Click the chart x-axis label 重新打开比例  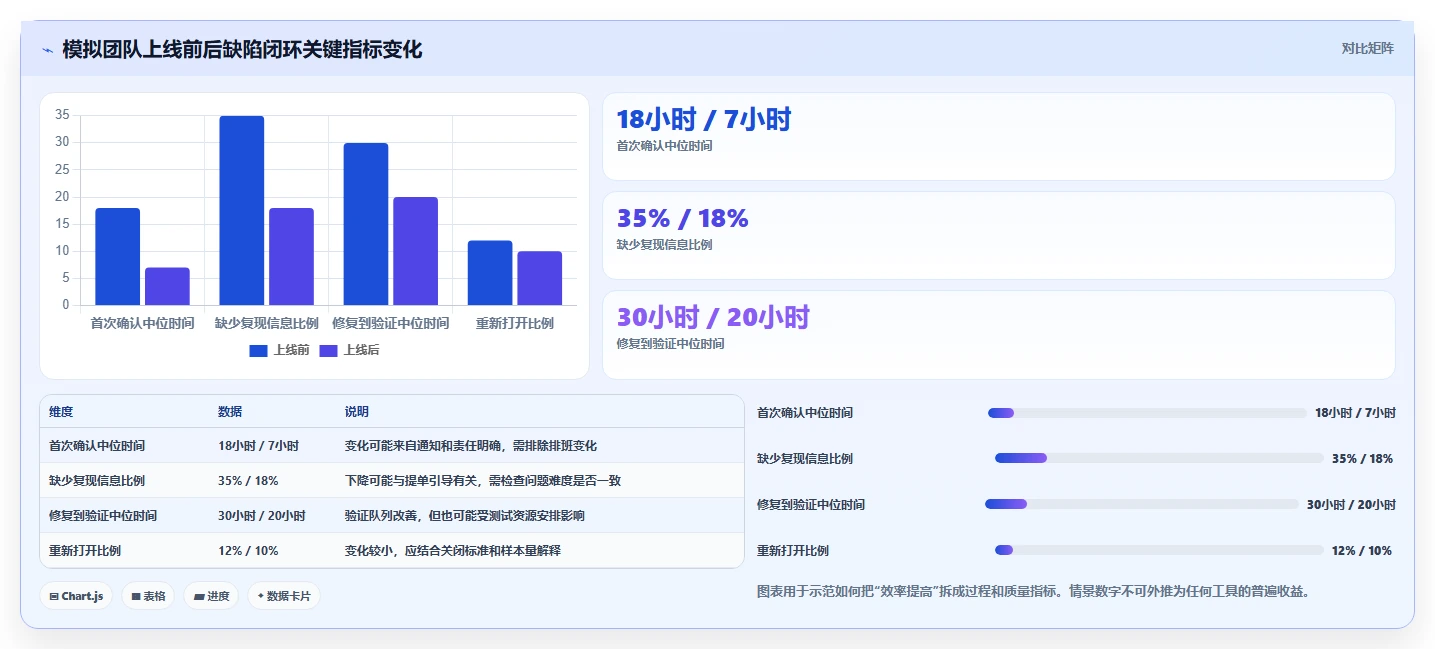(514, 323)
